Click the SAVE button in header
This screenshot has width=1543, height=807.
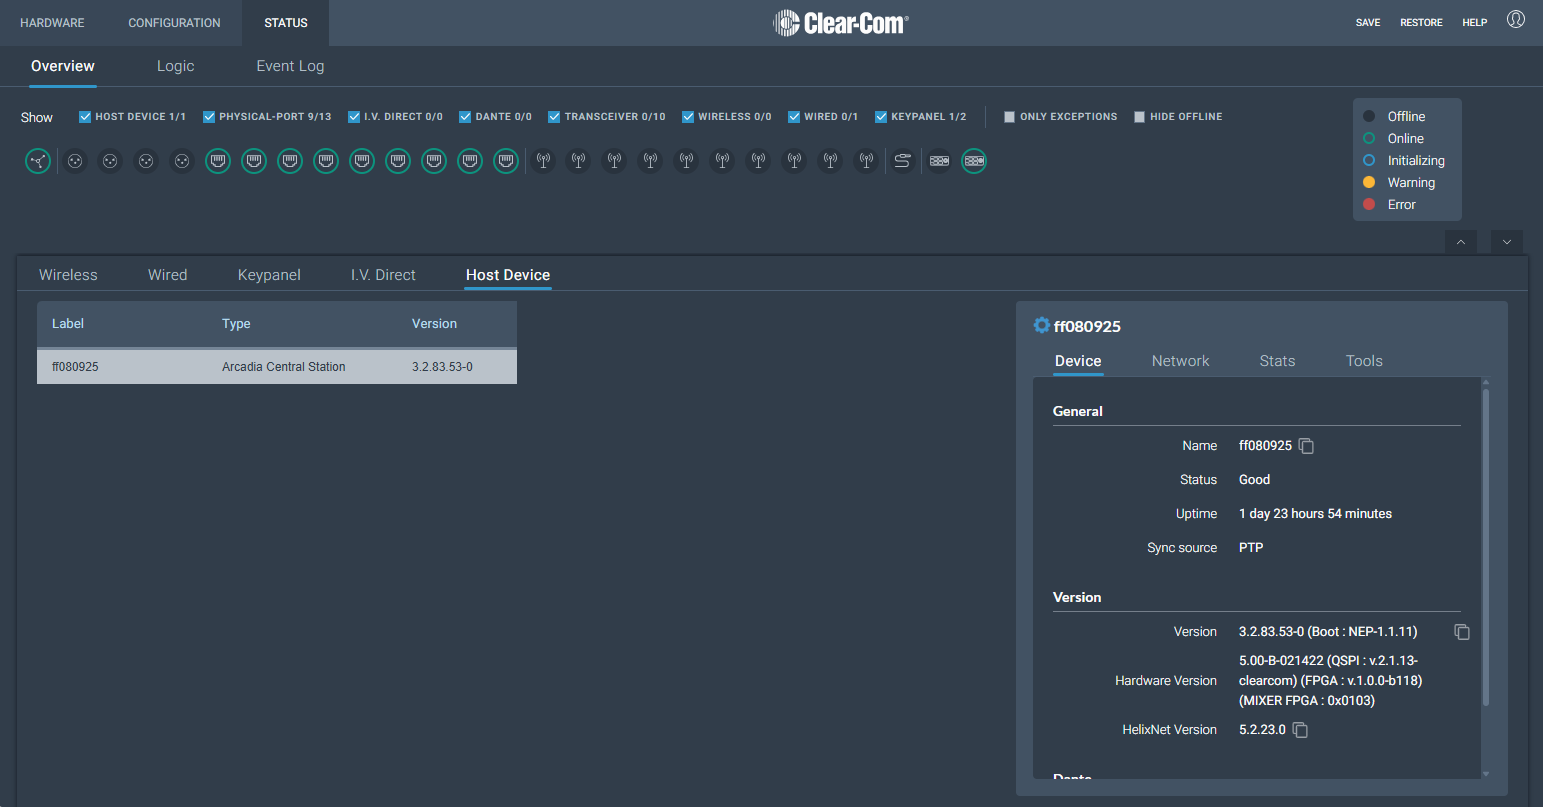[x=1368, y=22]
